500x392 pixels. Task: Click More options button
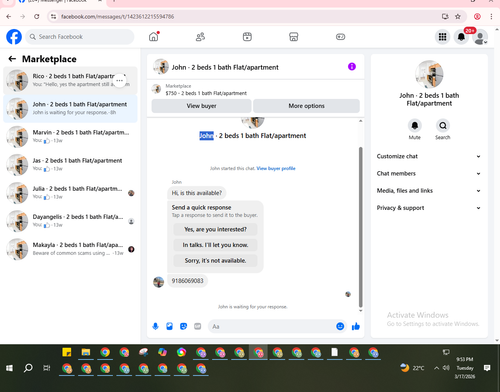tap(306, 106)
